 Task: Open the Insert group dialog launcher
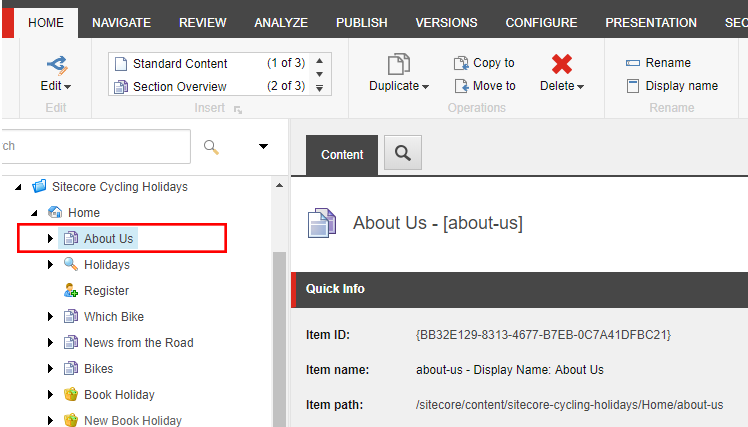238,110
